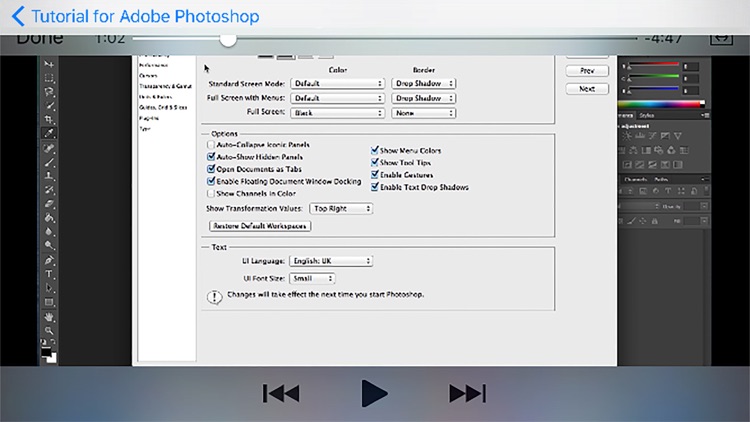
Task: Toggle Enable Floating Document Window Docking
Action: (210, 181)
